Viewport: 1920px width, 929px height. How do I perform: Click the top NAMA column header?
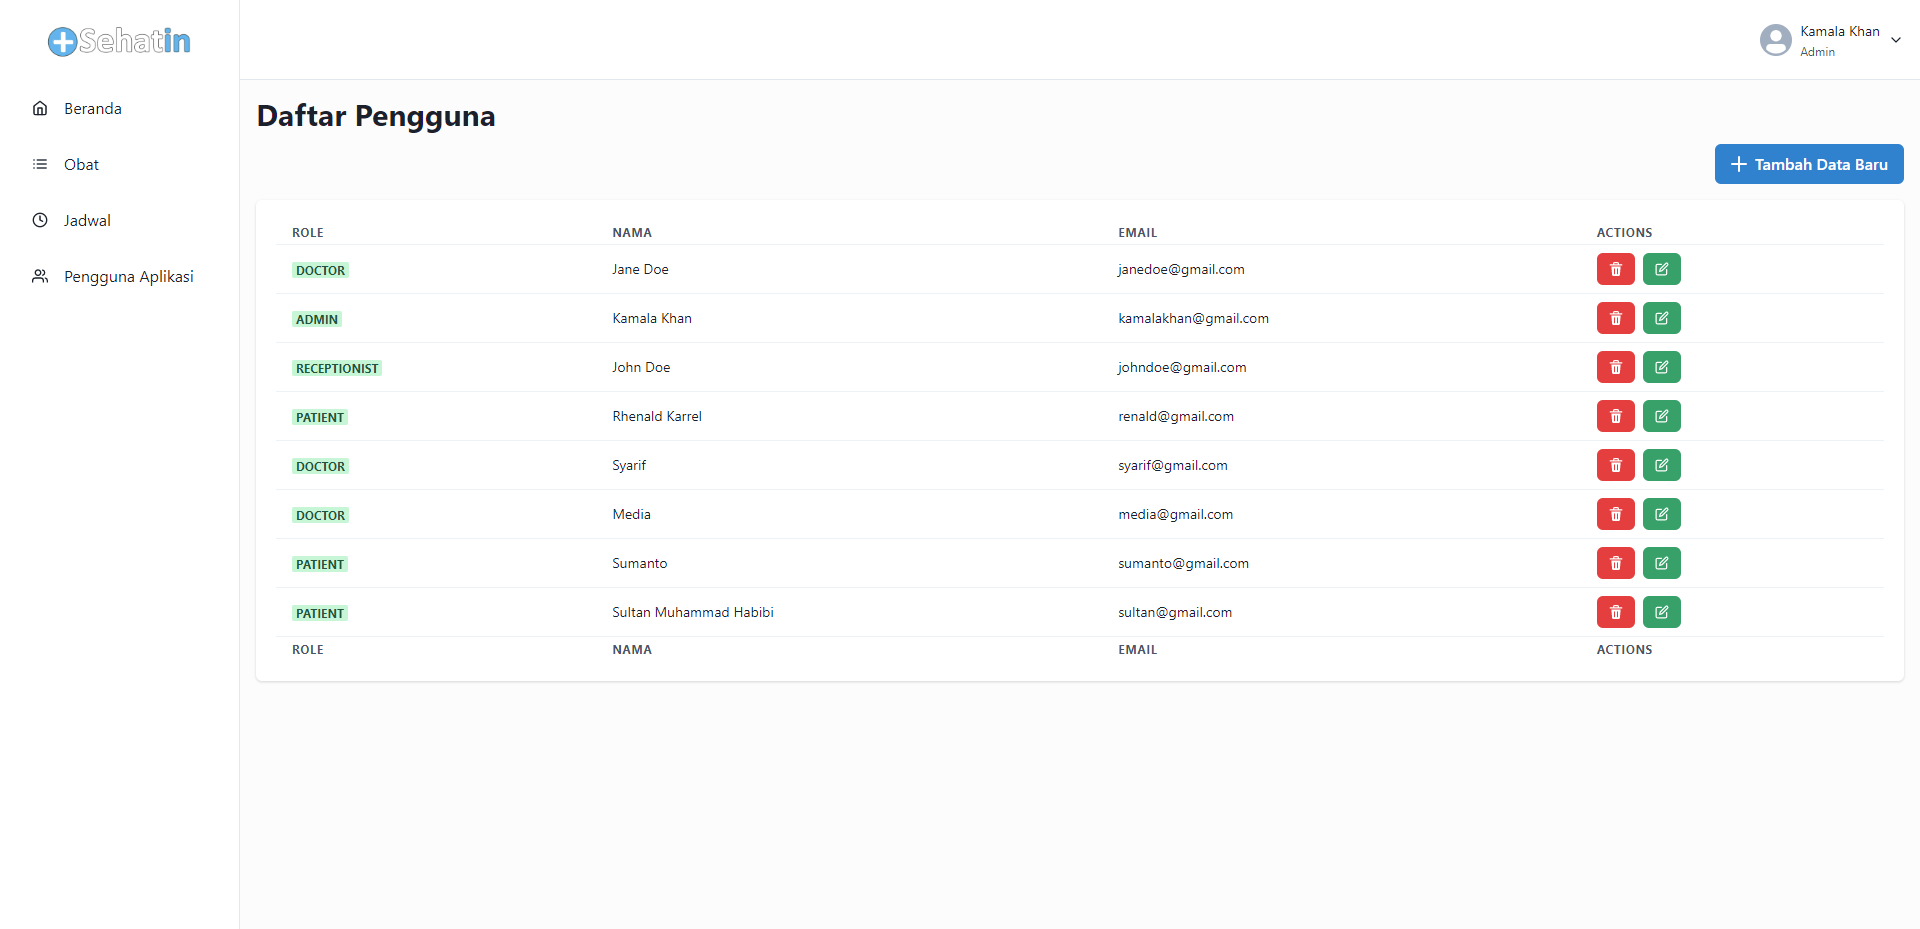coord(632,232)
